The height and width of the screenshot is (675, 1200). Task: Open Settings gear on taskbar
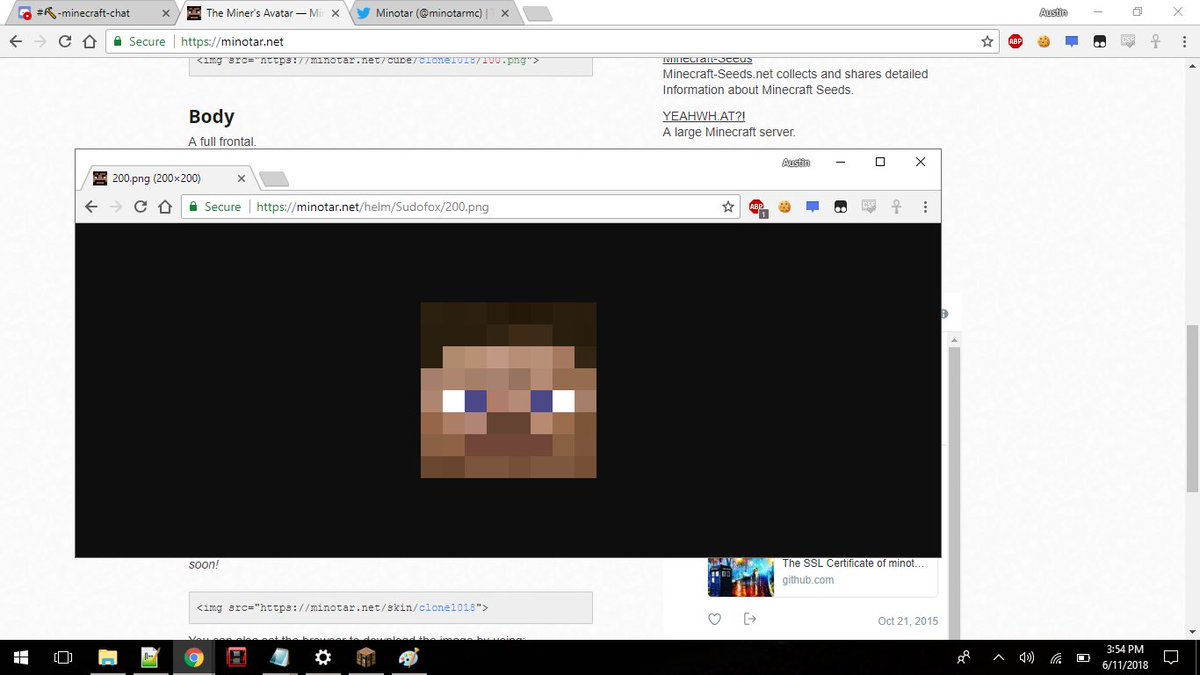tap(323, 658)
